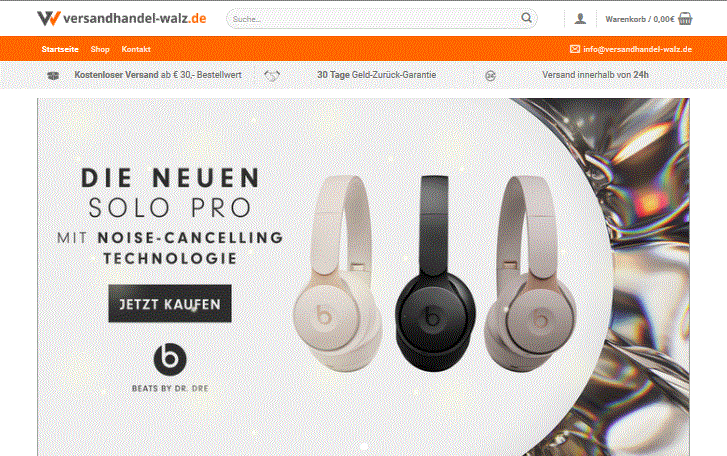
Task: Click info@versandhandel-walz.de email link
Action: 638,49
